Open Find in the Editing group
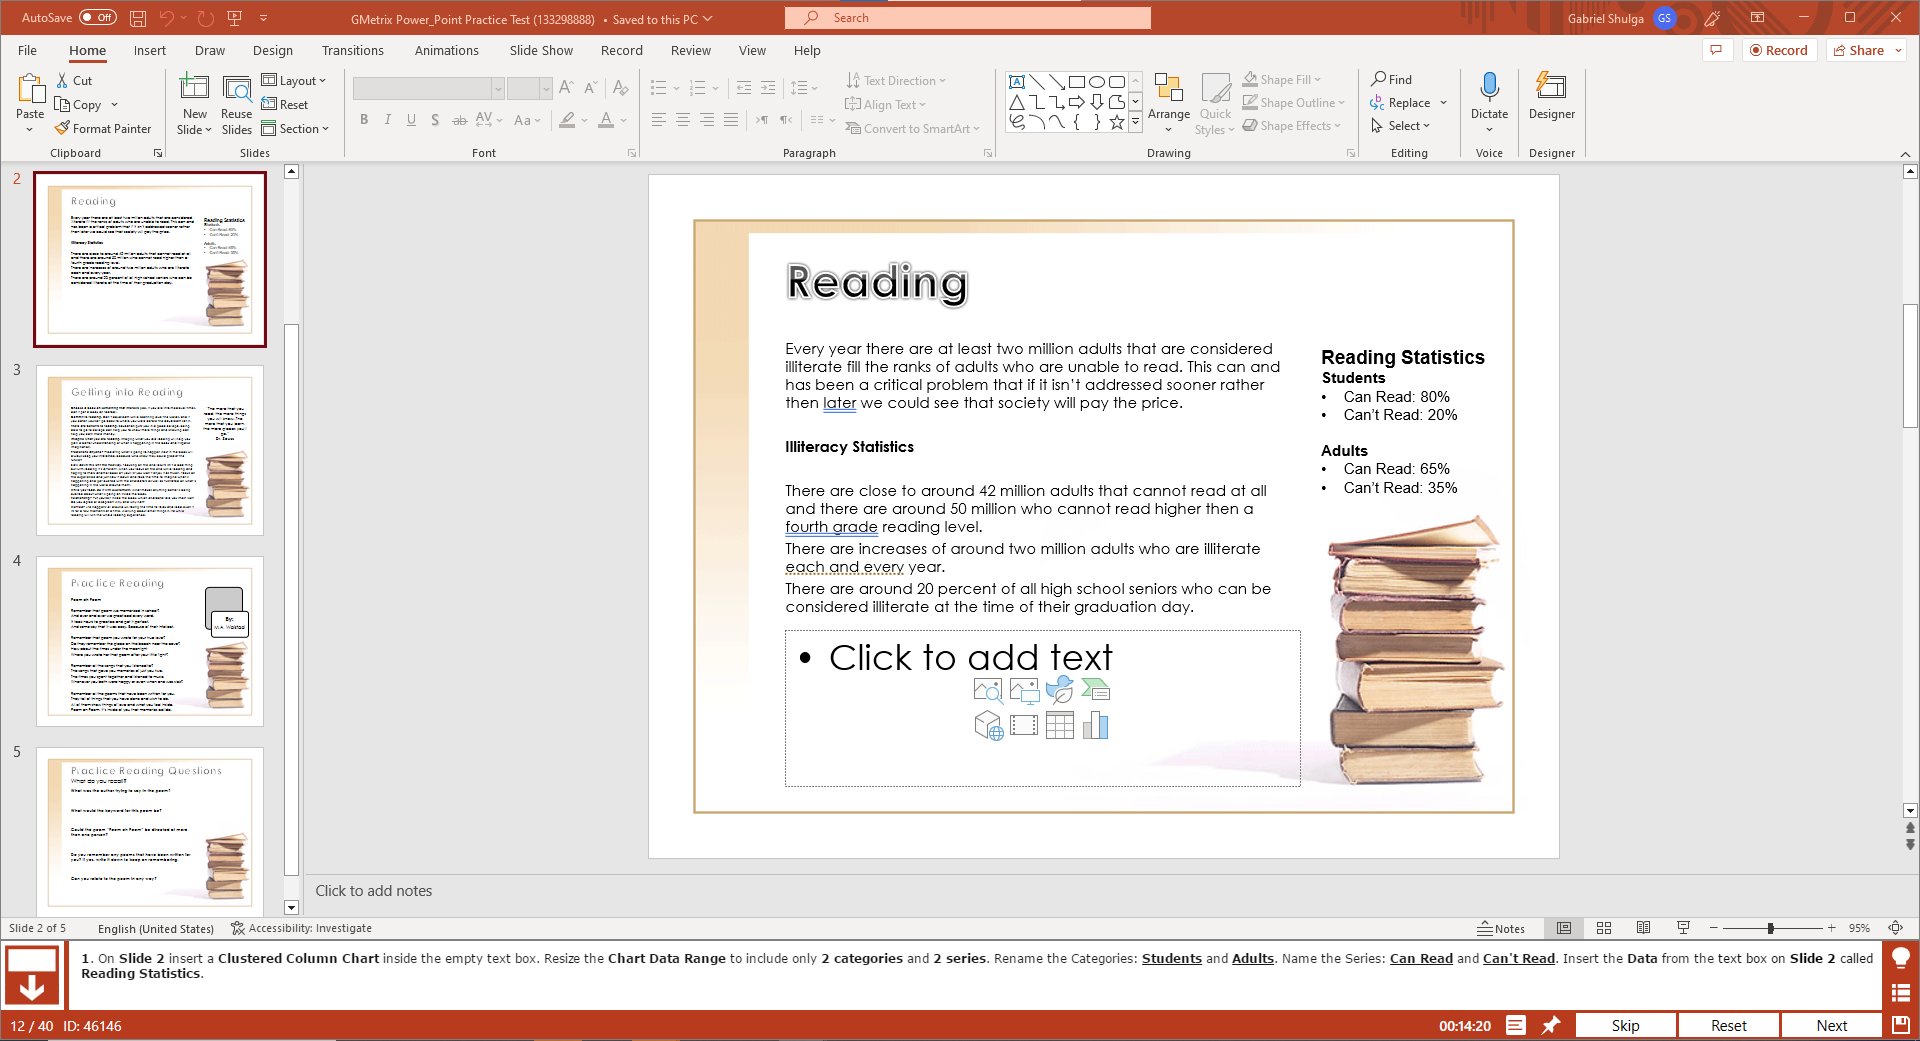 coord(1393,79)
